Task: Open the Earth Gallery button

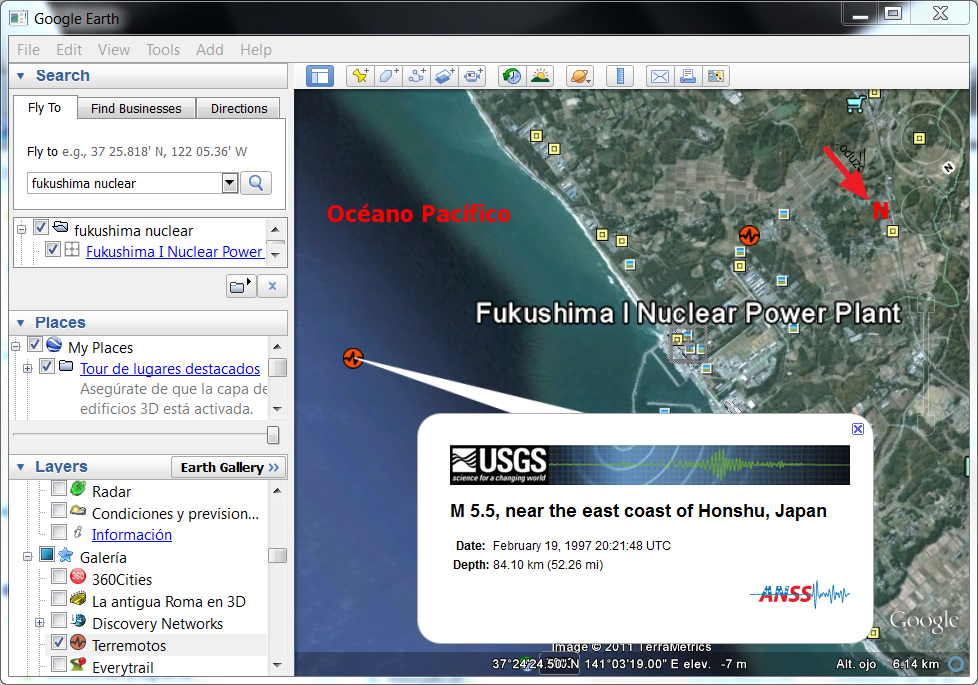Action: pyautogui.click(x=229, y=467)
